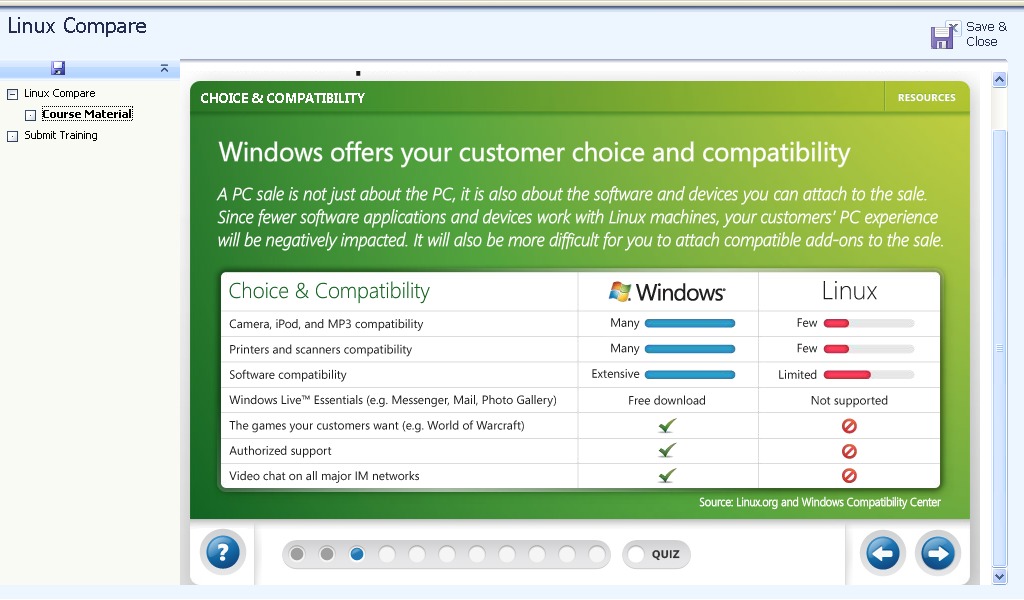This screenshot has width=1024, height=600.
Task: Click the scrollbar up arrow
Action: pos(999,80)
